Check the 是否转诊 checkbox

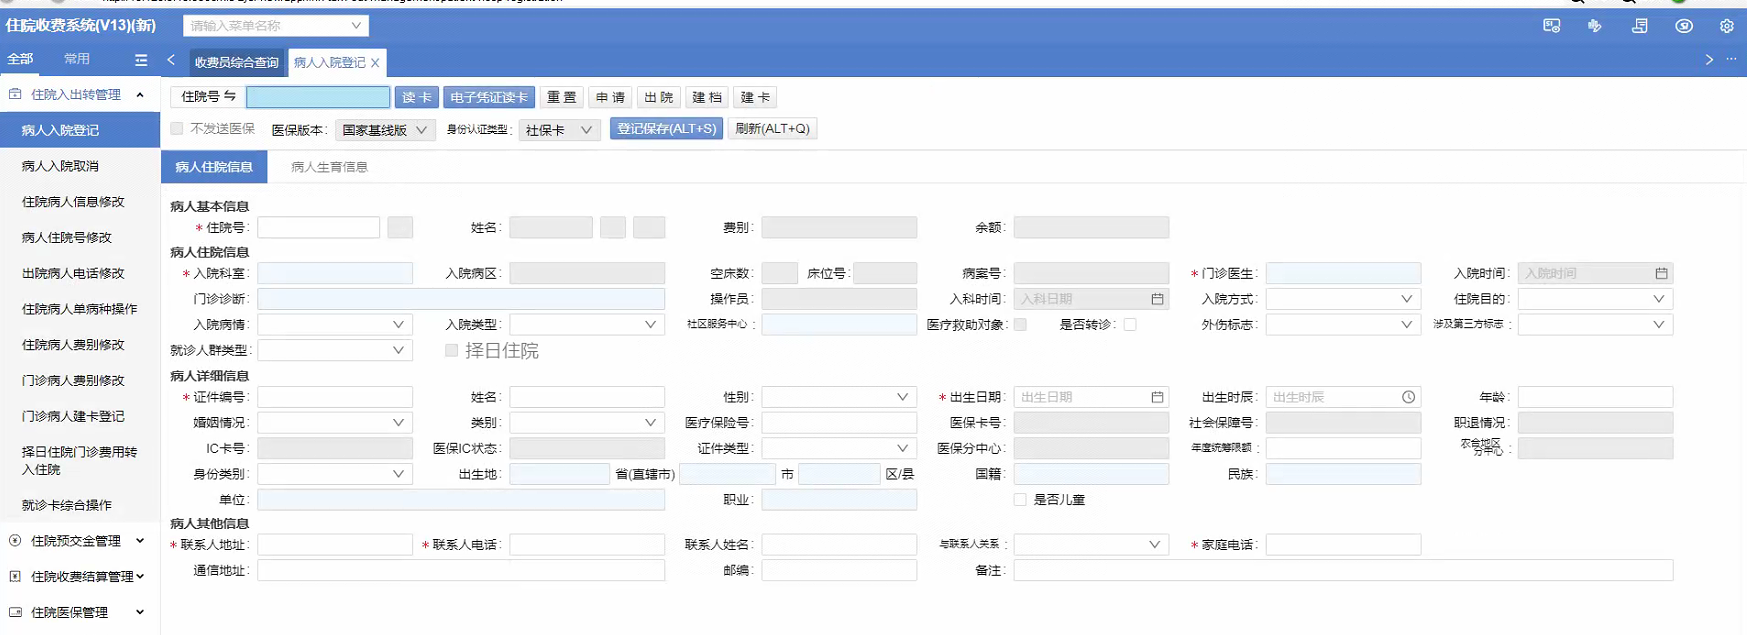pos(1130,324)
